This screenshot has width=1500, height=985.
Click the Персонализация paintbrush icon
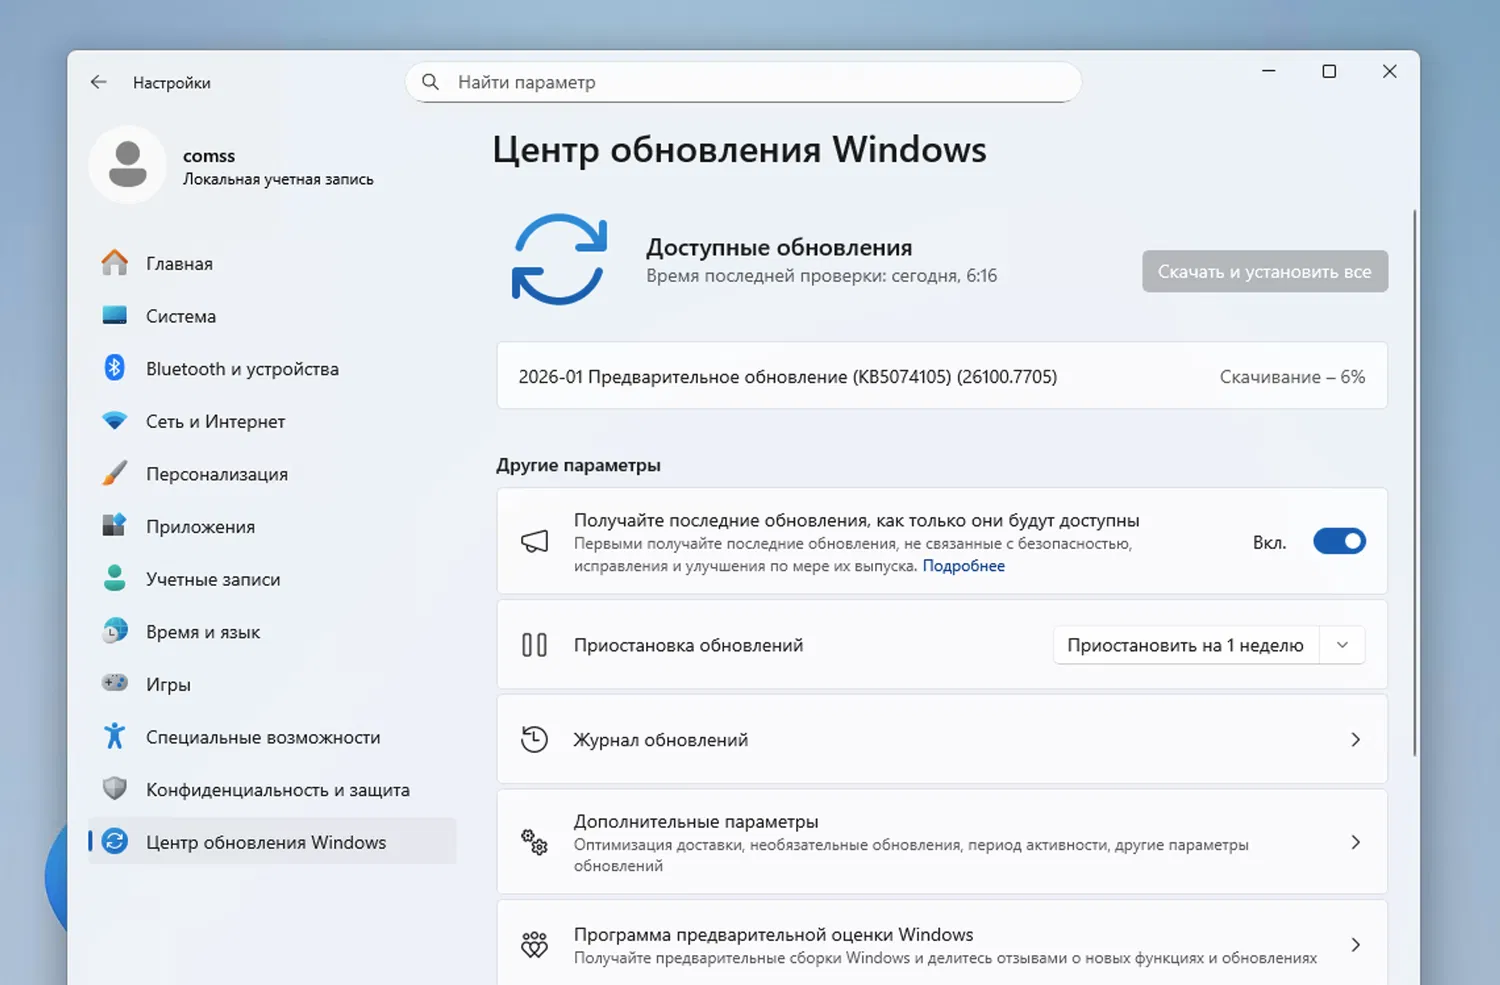[115, 473]
